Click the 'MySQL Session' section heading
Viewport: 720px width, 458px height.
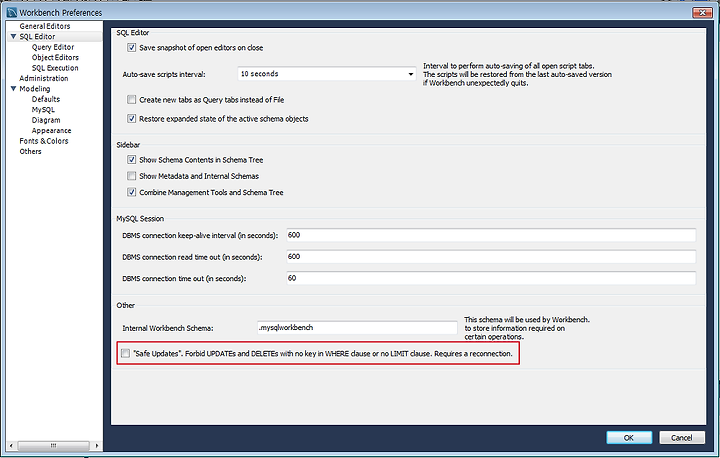tap(140, 219)
